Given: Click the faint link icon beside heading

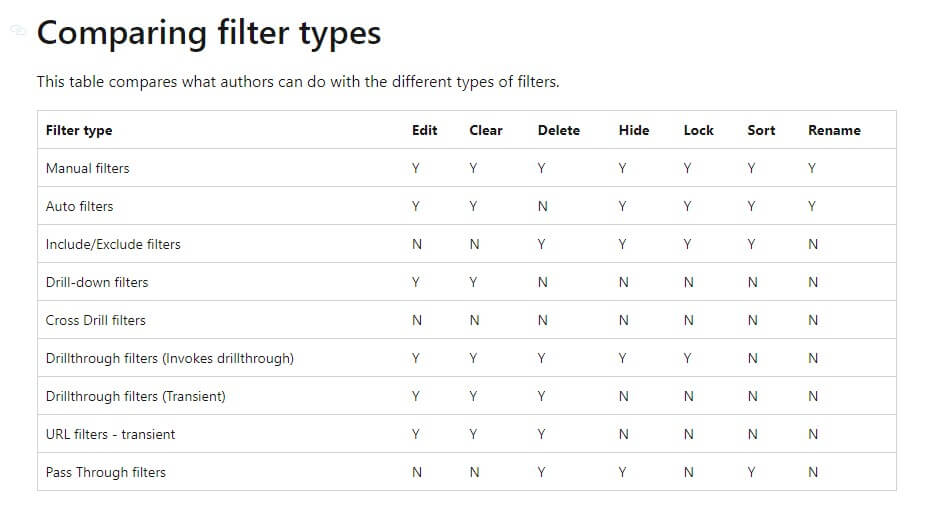Looking at the screenshot, I should pos(18,30).
